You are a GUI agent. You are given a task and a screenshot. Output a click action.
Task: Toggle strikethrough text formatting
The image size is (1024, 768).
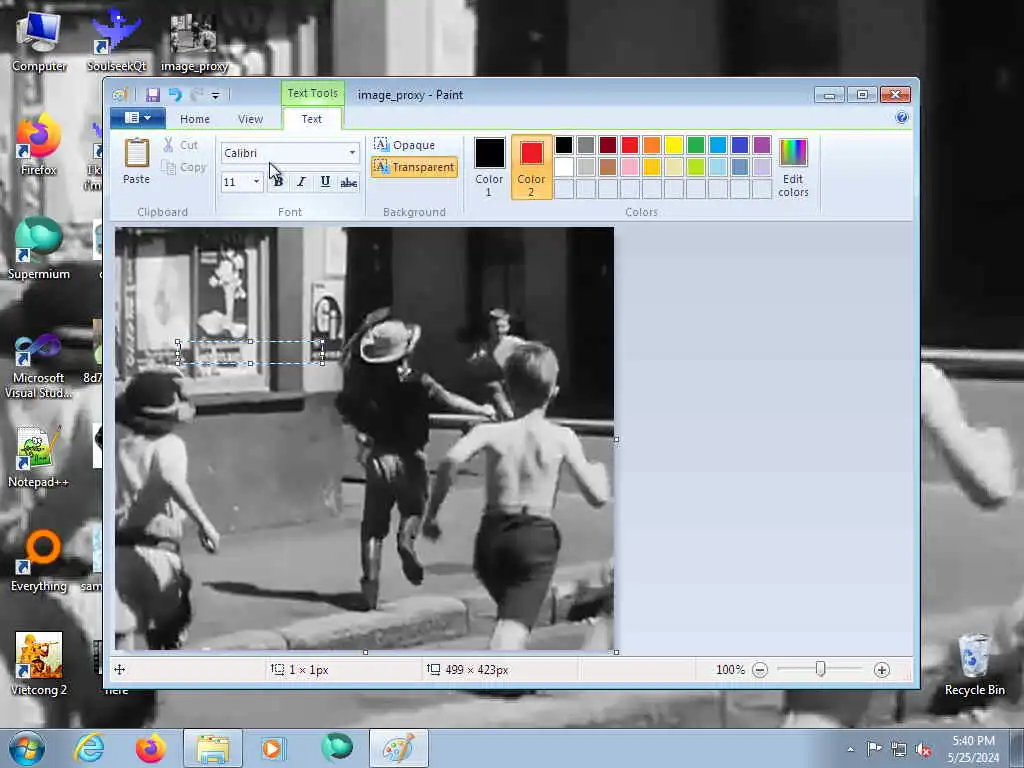(348, 182)
